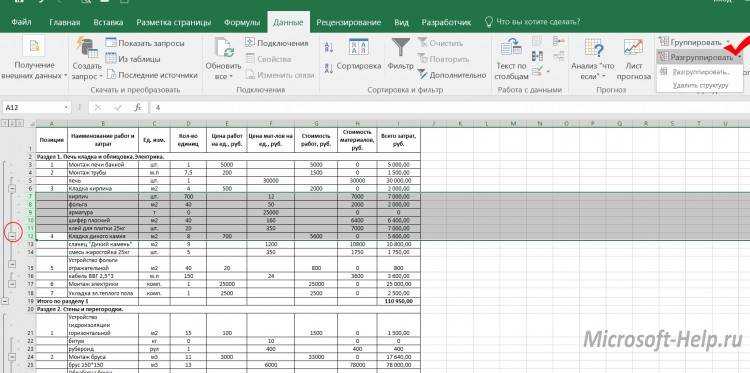Click the select all corner triangle
Viewport: 750px width, 373px height.
(x=32, y=124)
